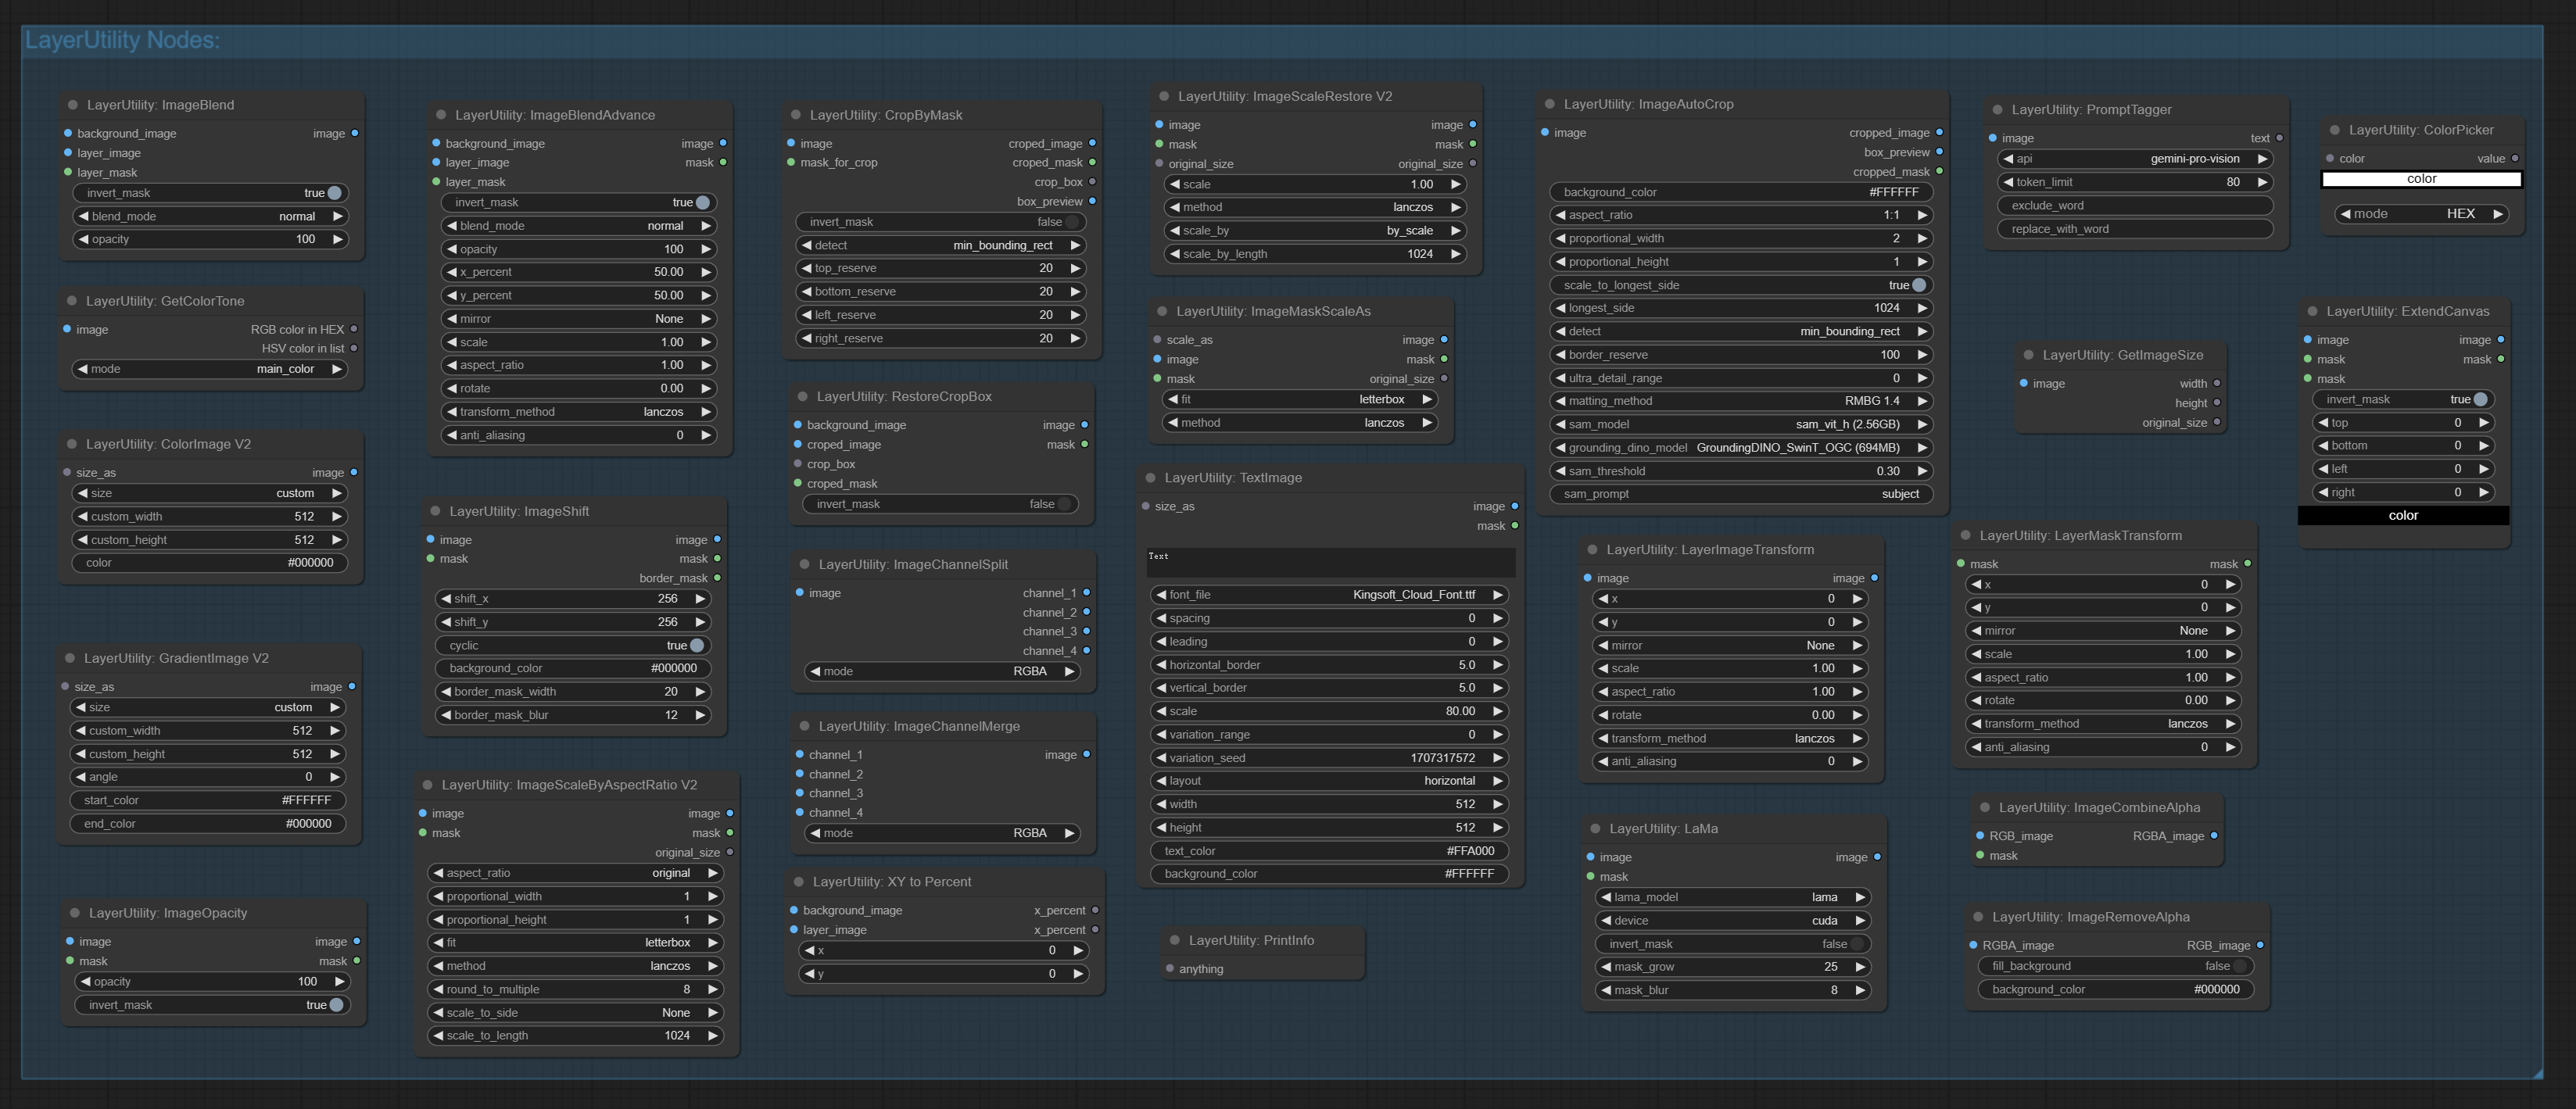The height and width of the screenshot is (1109, 2576).
Task: Click the LayerUtility Nodes group title
Action: 122,40
